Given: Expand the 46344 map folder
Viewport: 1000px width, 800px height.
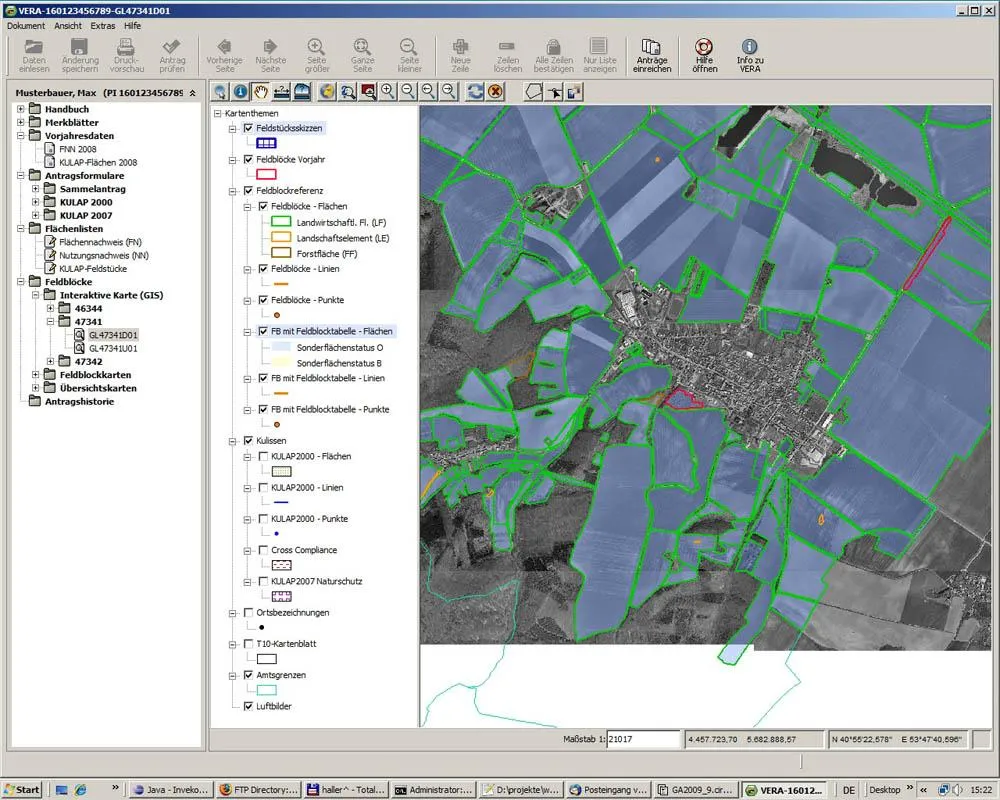Looking at the screenshot, I should (50, 308).
